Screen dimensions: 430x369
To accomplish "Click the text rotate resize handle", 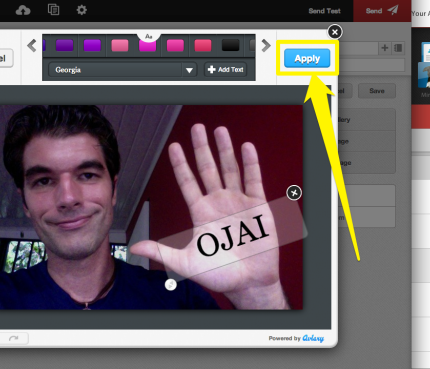I will 171,284.
